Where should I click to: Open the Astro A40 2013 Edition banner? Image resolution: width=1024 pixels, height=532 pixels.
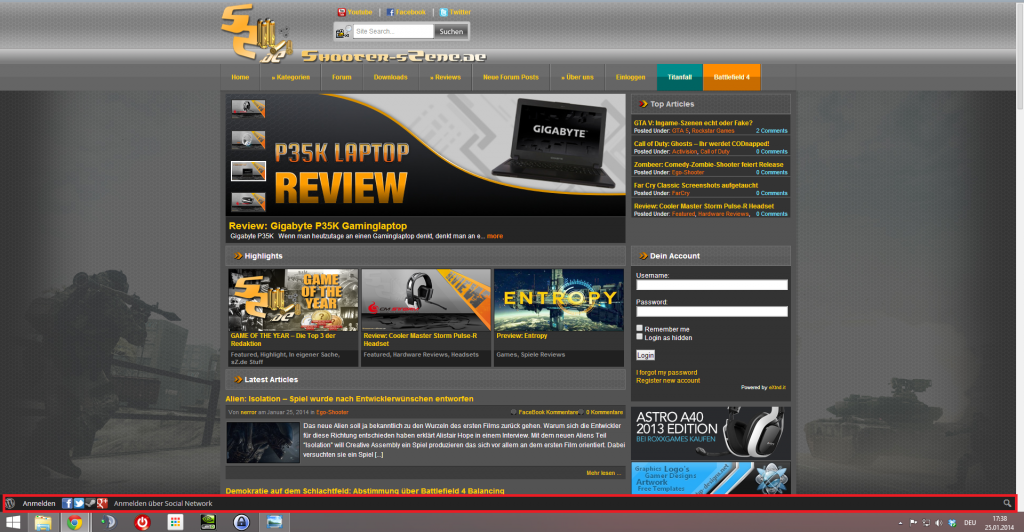point(711,433)
